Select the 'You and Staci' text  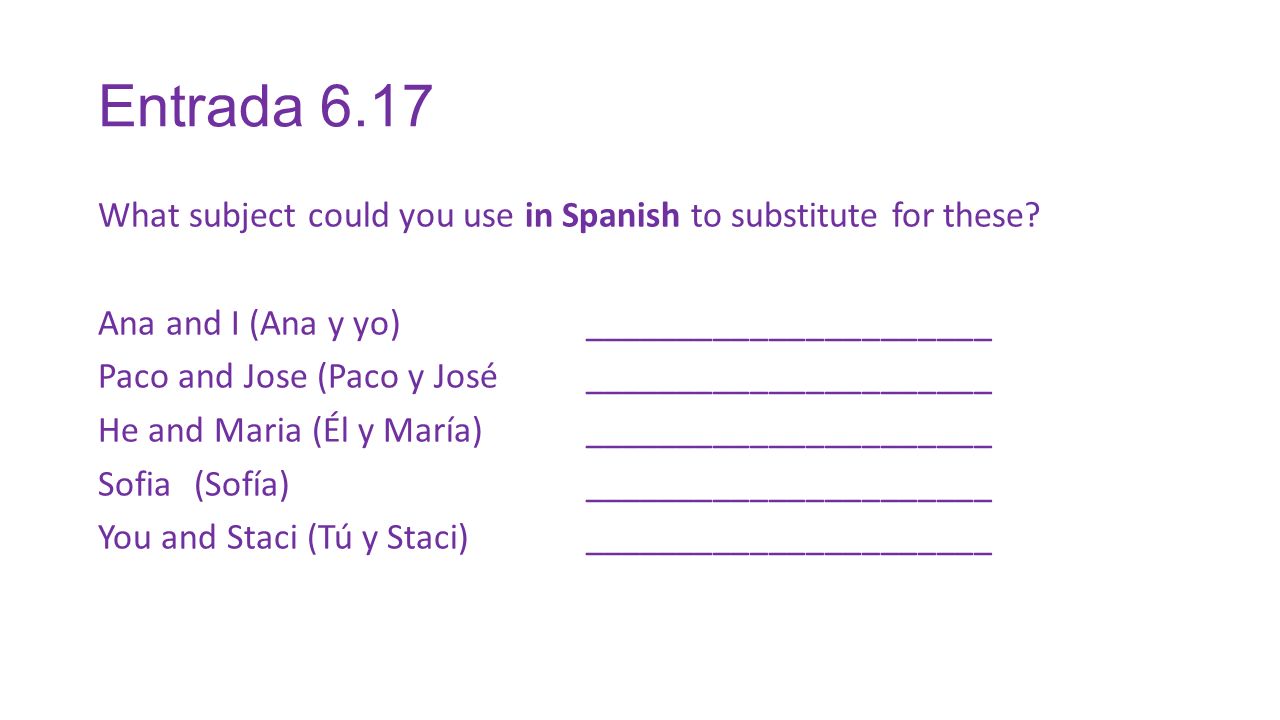coord(198,538)
